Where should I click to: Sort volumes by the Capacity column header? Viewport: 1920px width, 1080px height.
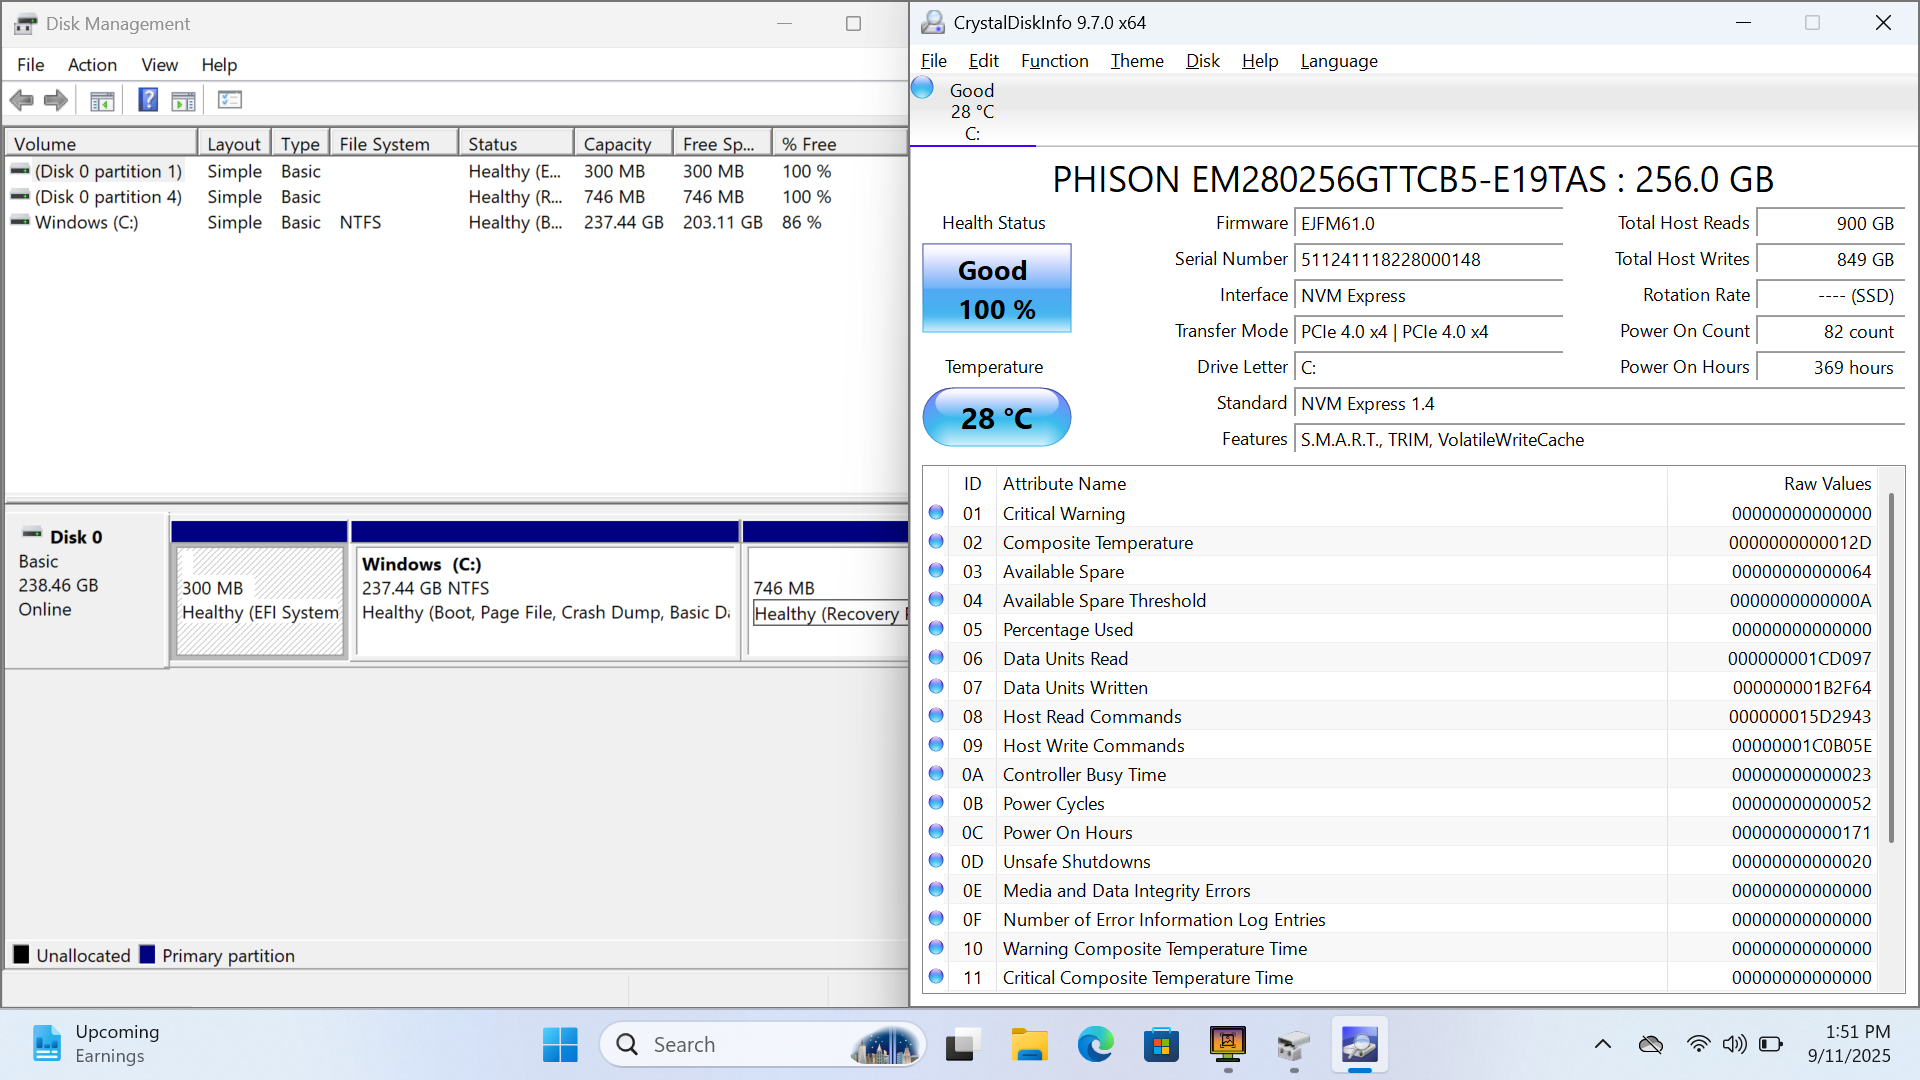623,143
